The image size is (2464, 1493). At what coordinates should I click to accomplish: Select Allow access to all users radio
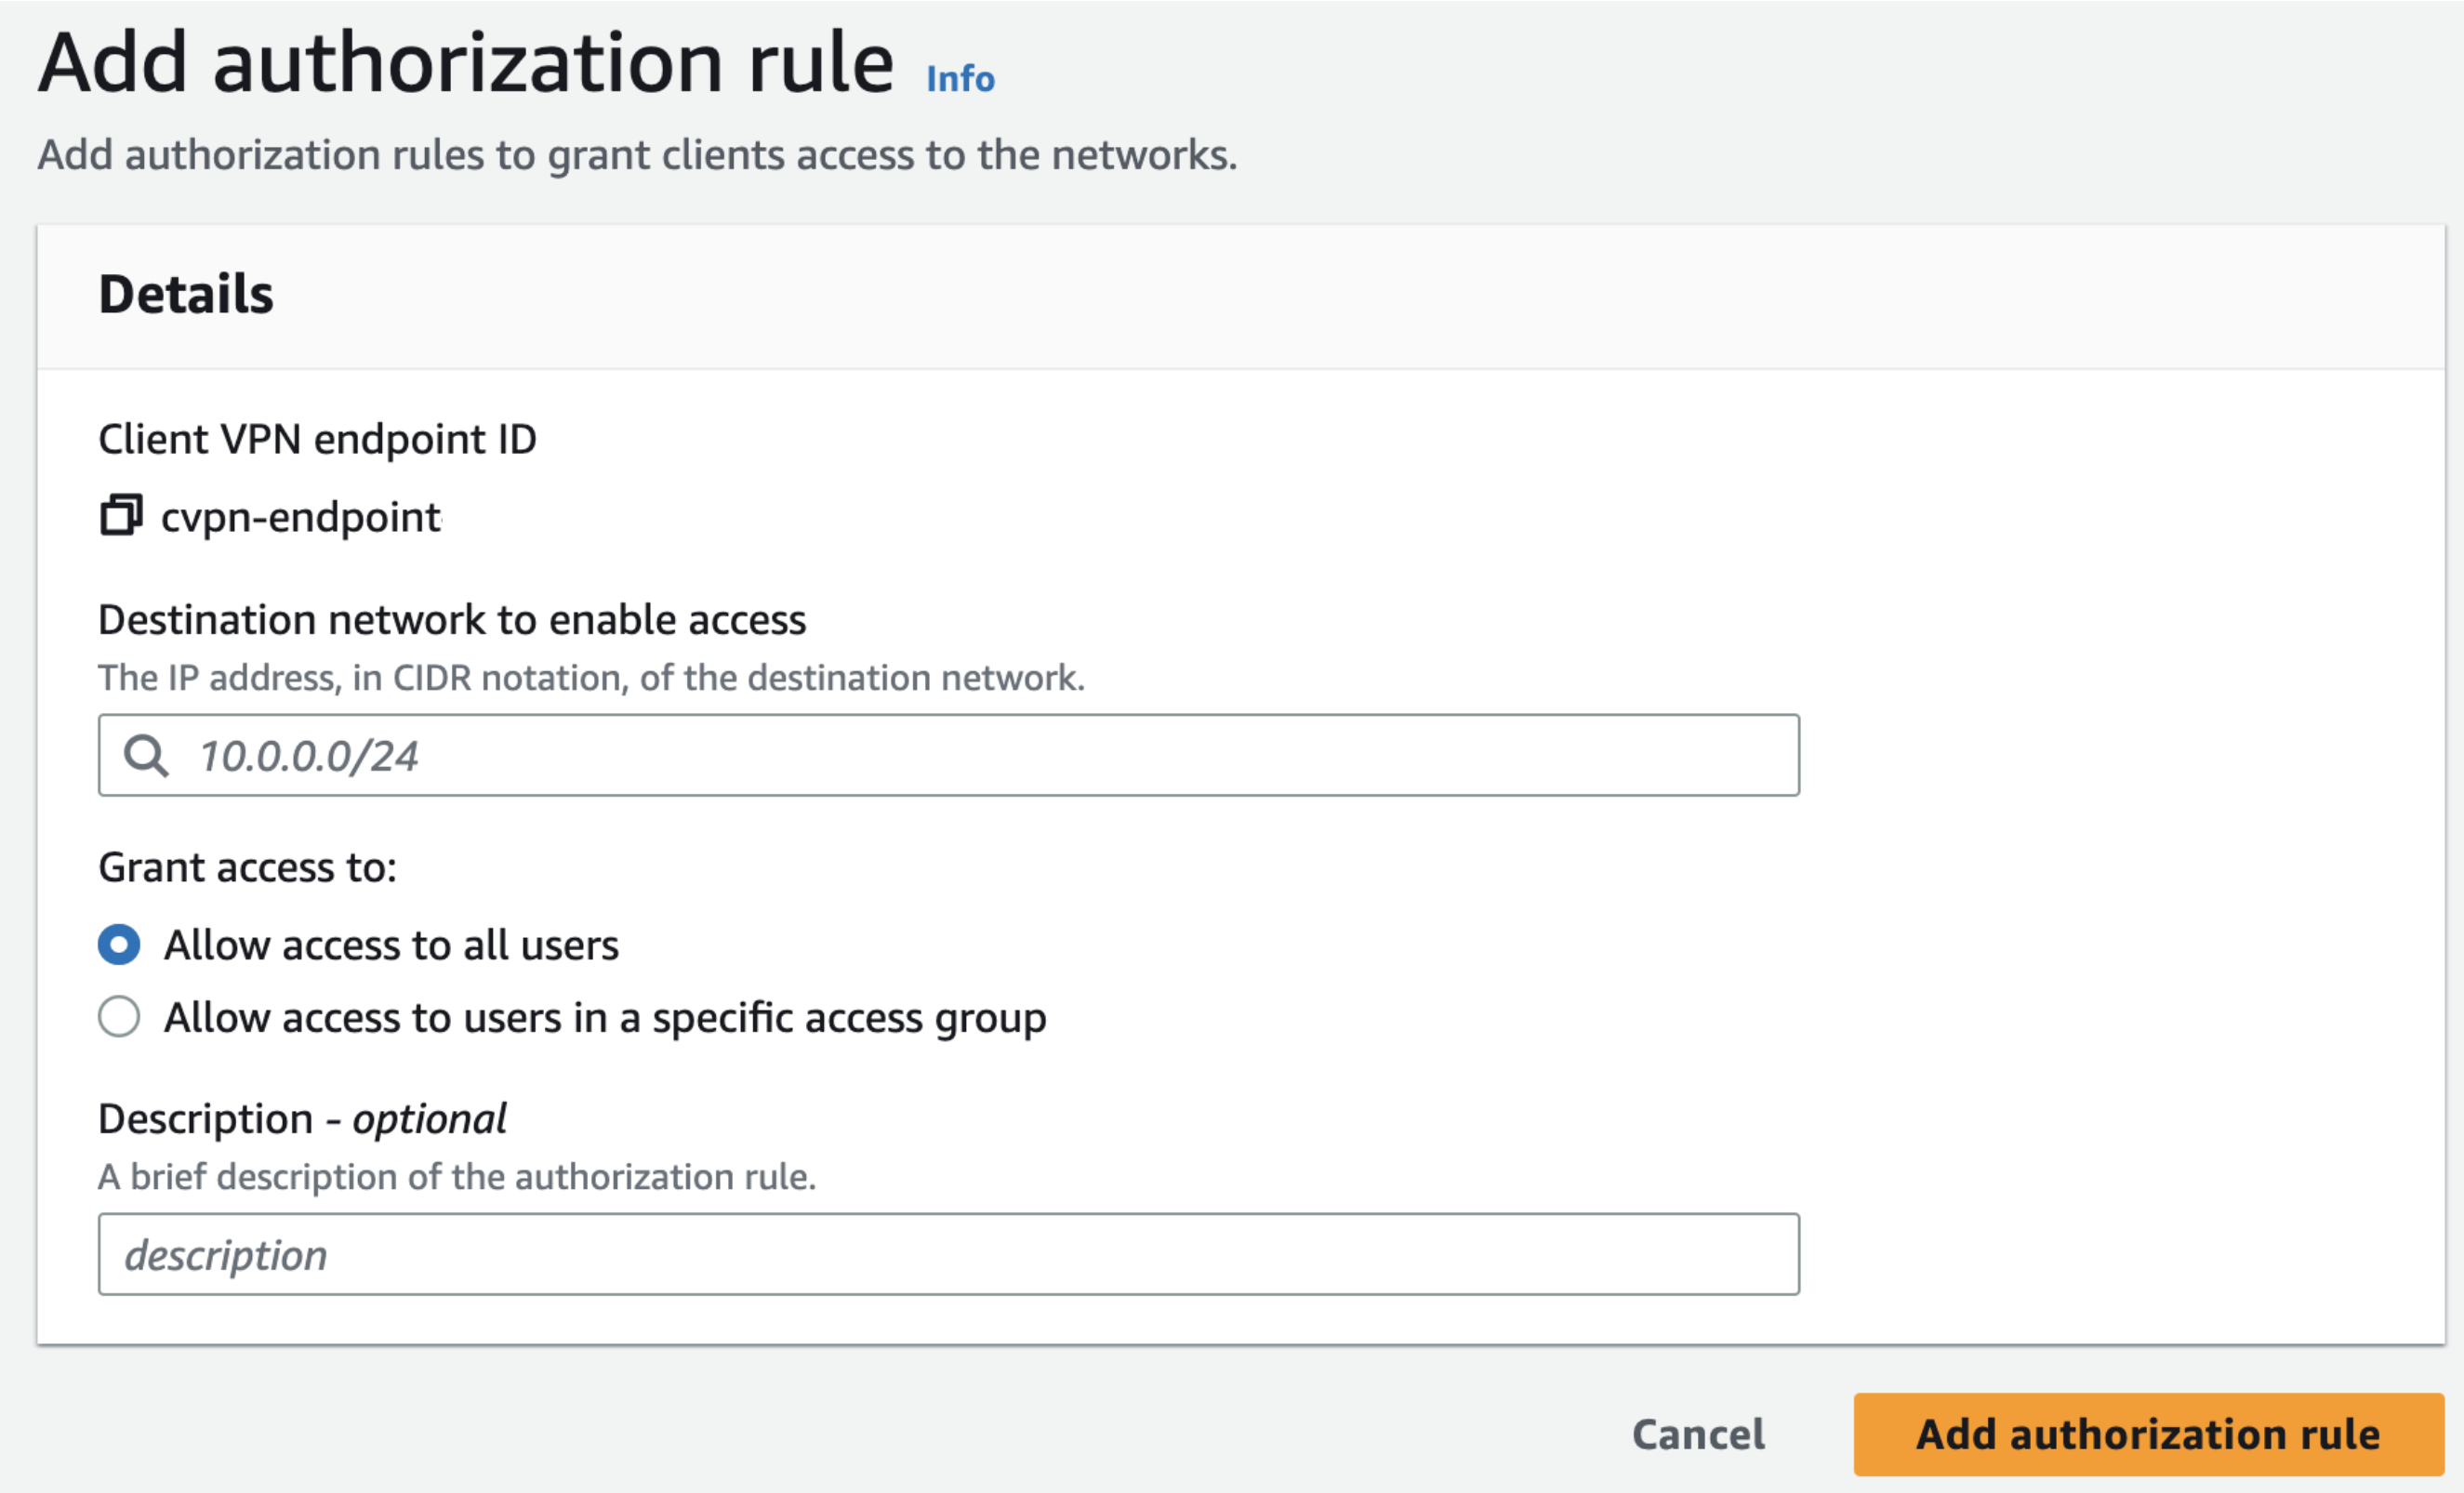119,945
